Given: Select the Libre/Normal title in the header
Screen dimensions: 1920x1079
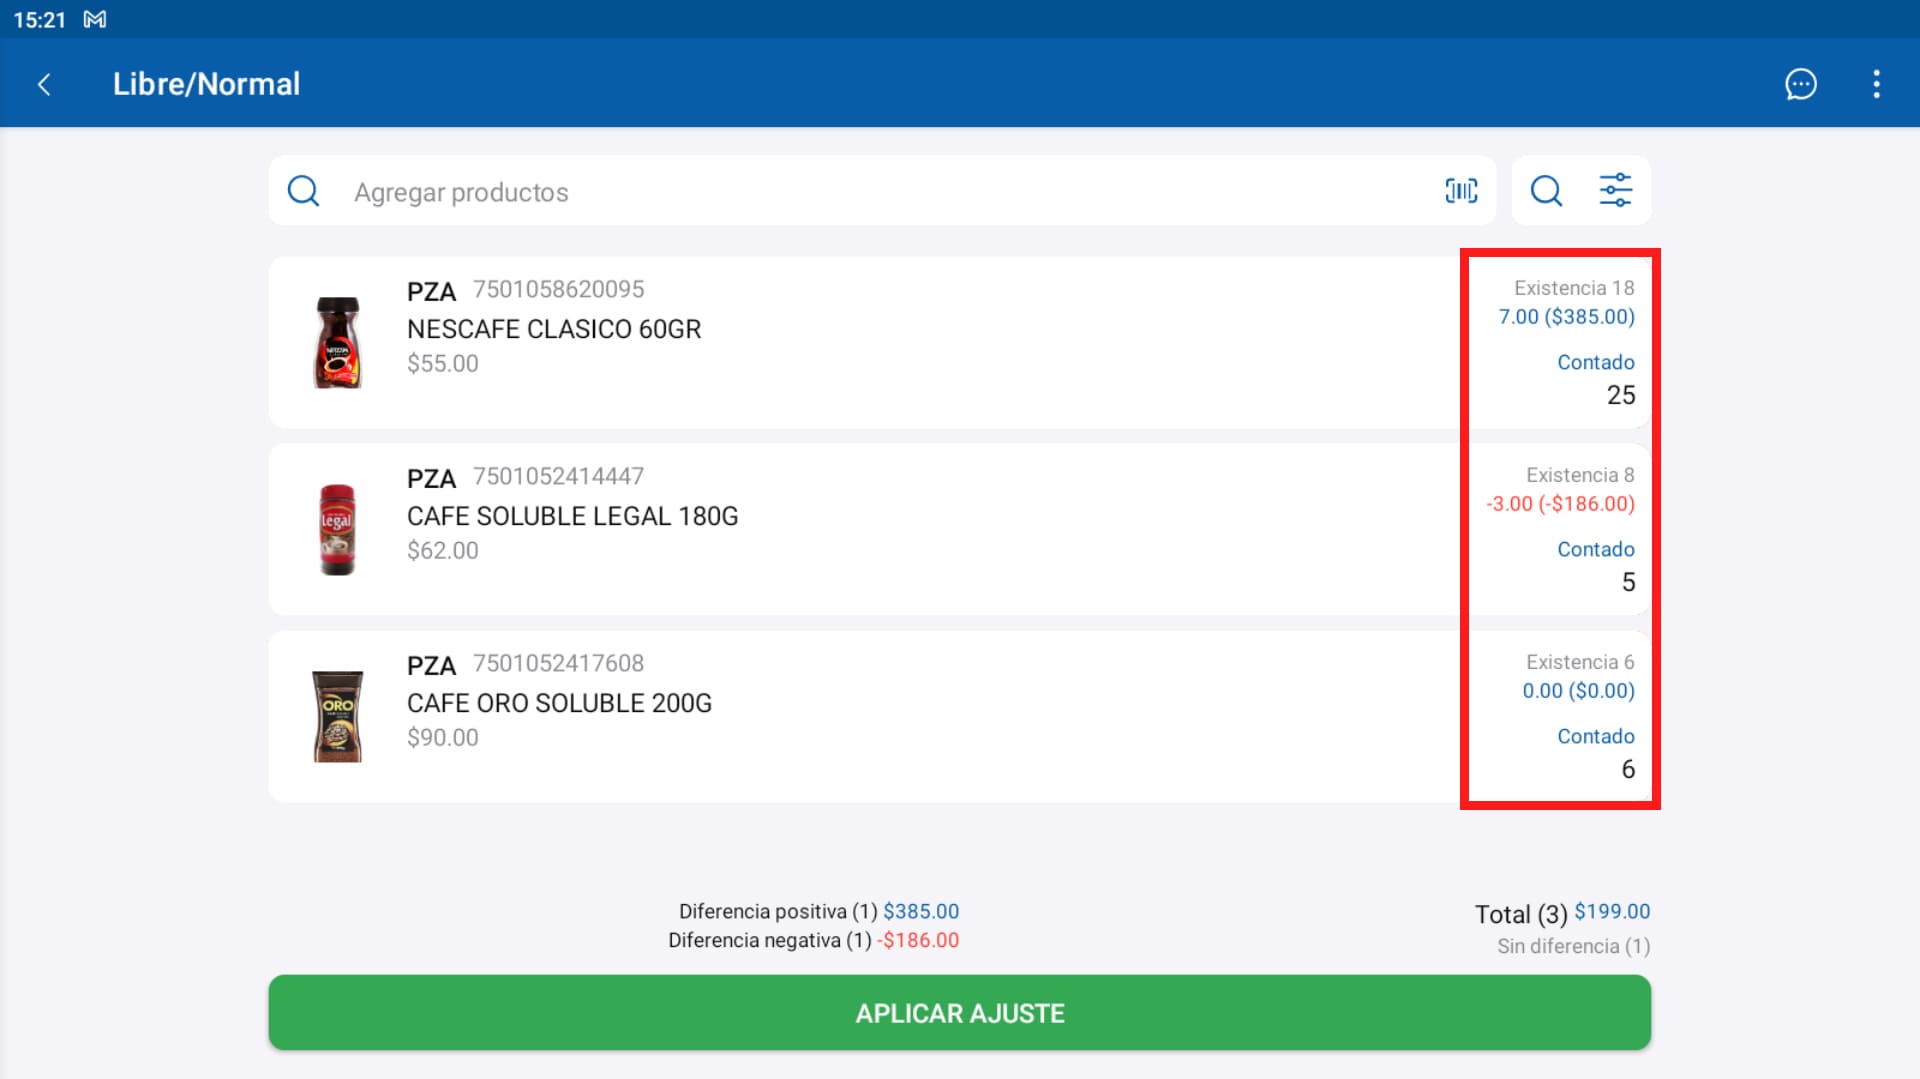Looking at the screenshot, I should (206, 84).
